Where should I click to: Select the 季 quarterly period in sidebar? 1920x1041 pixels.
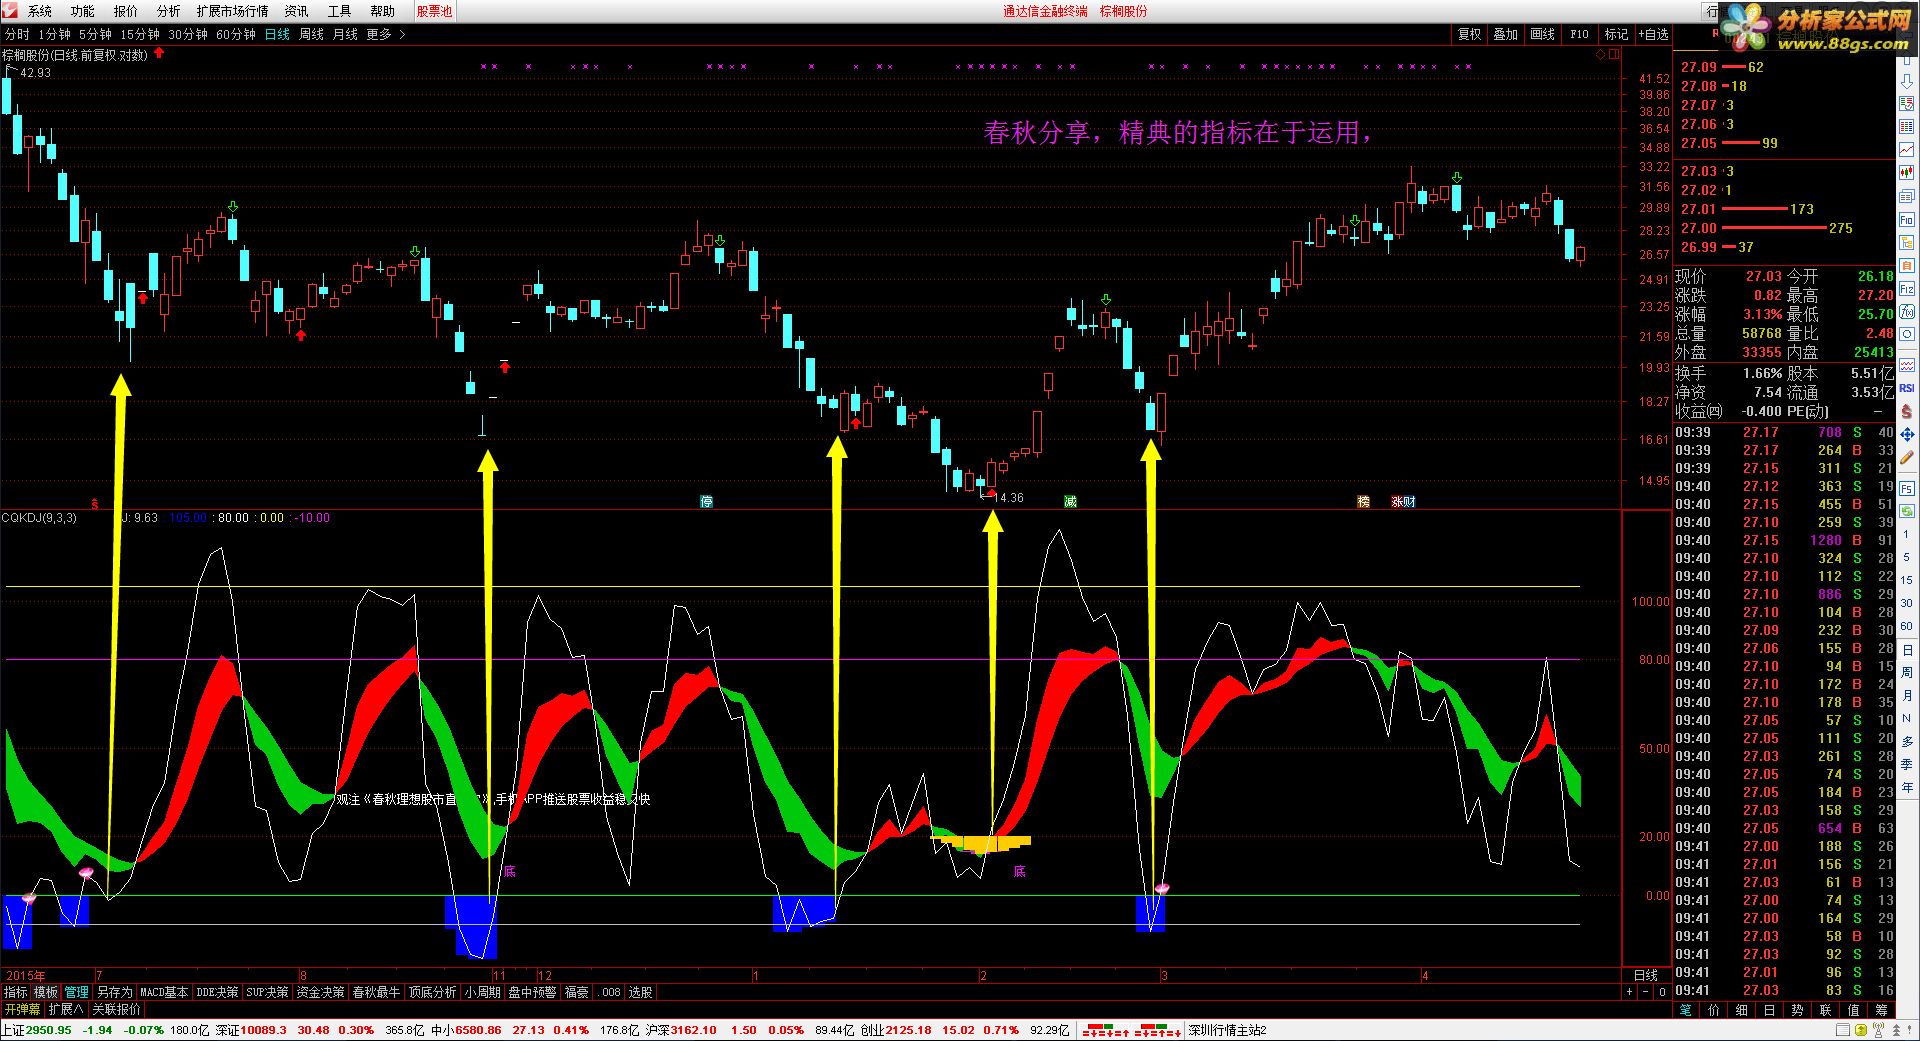[1907, 764]
